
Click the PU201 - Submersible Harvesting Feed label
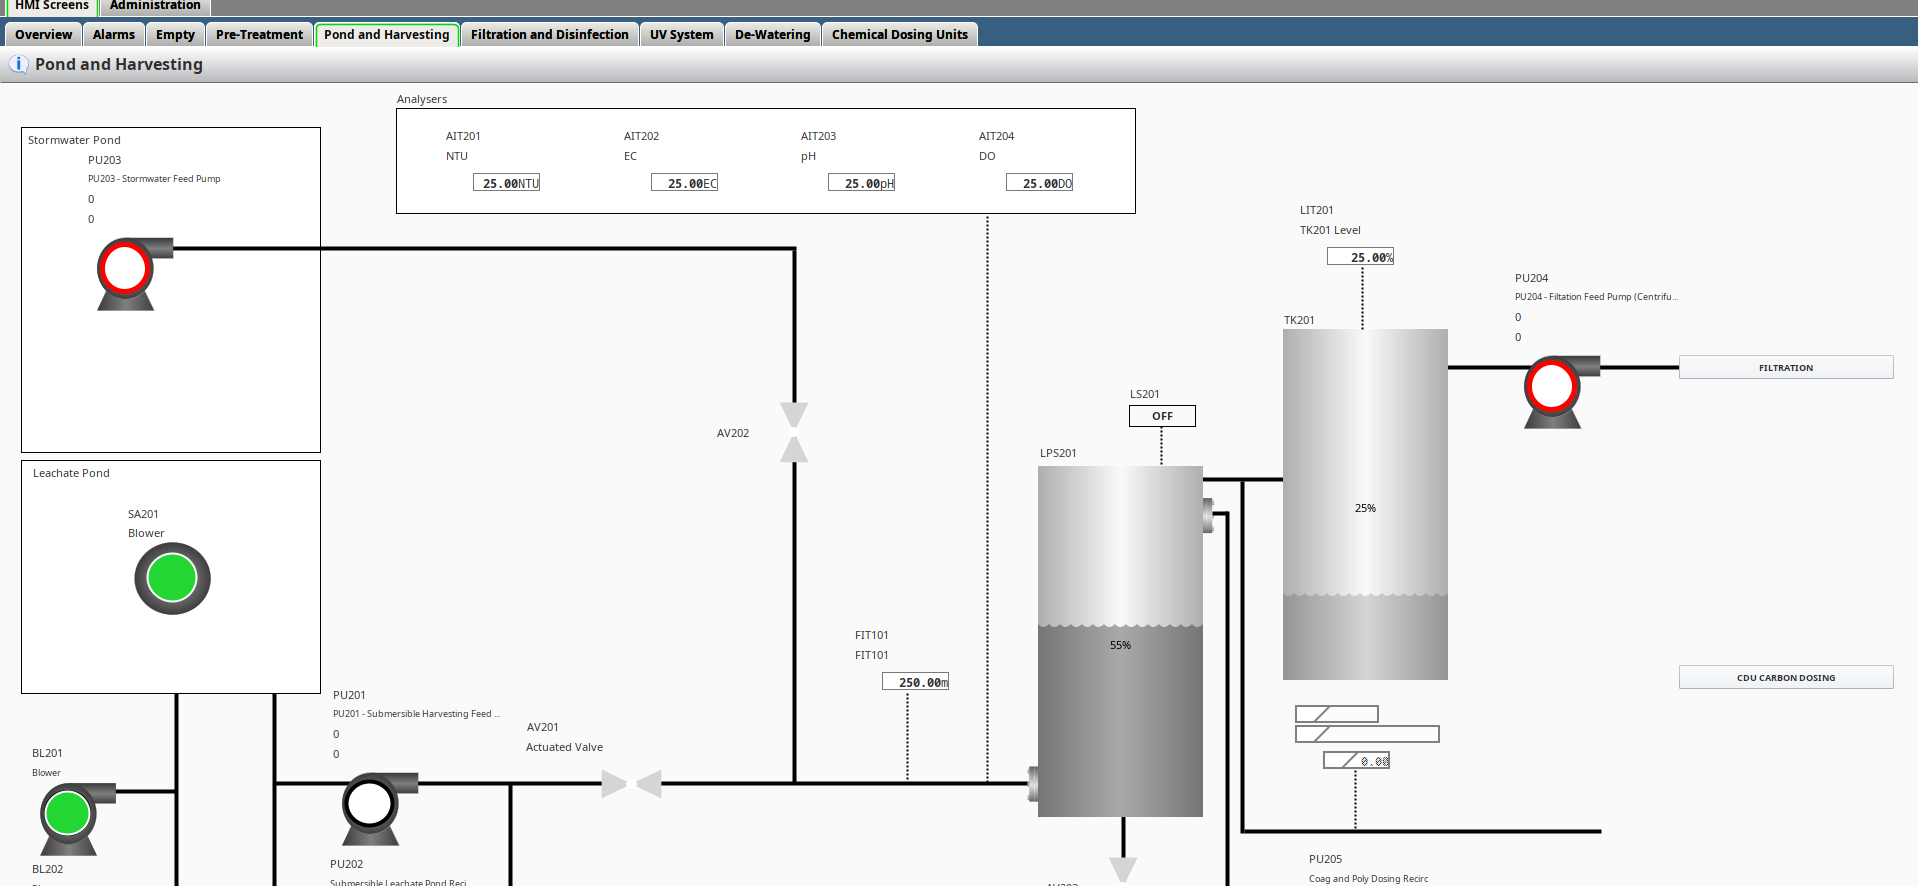(x=416, y=714)
